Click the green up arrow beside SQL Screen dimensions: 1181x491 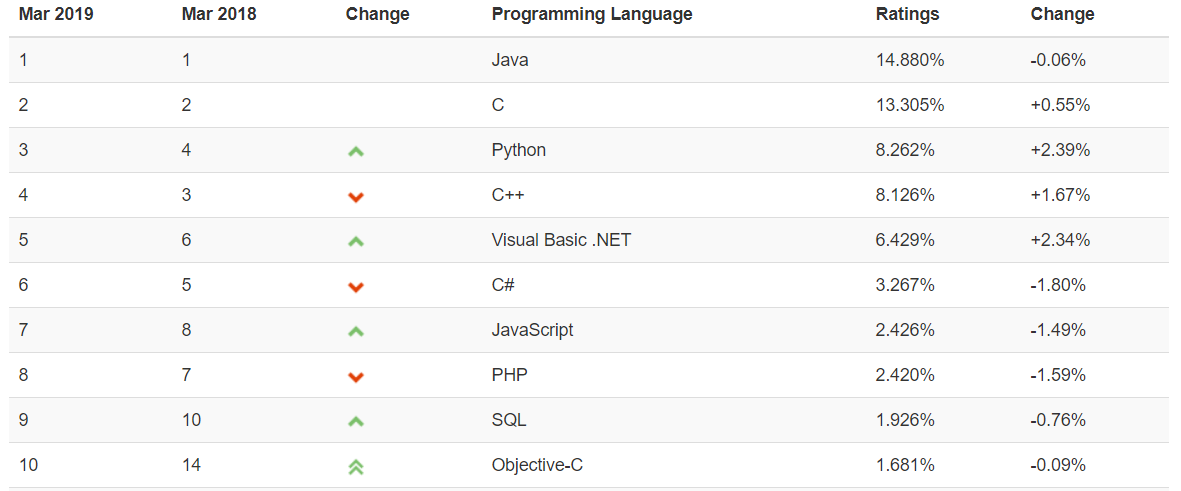click(x=356, y=421)
